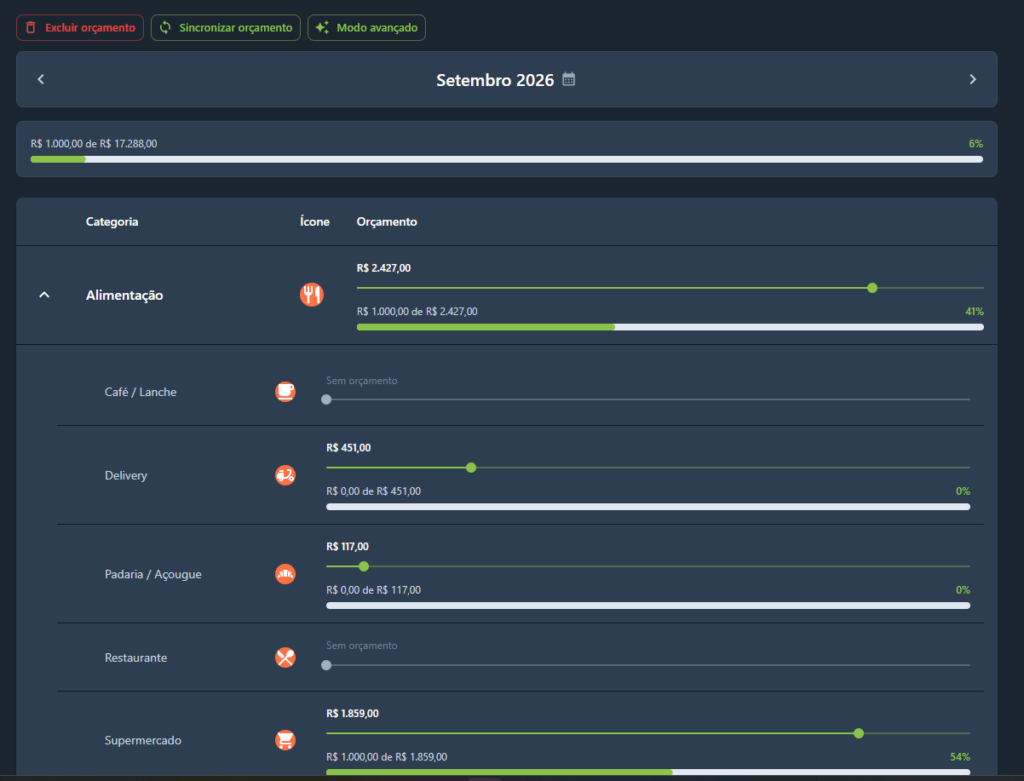1024x781 pixels.
Task: Click the 54% Supermercado progress percentage
Action: (960, 757)
